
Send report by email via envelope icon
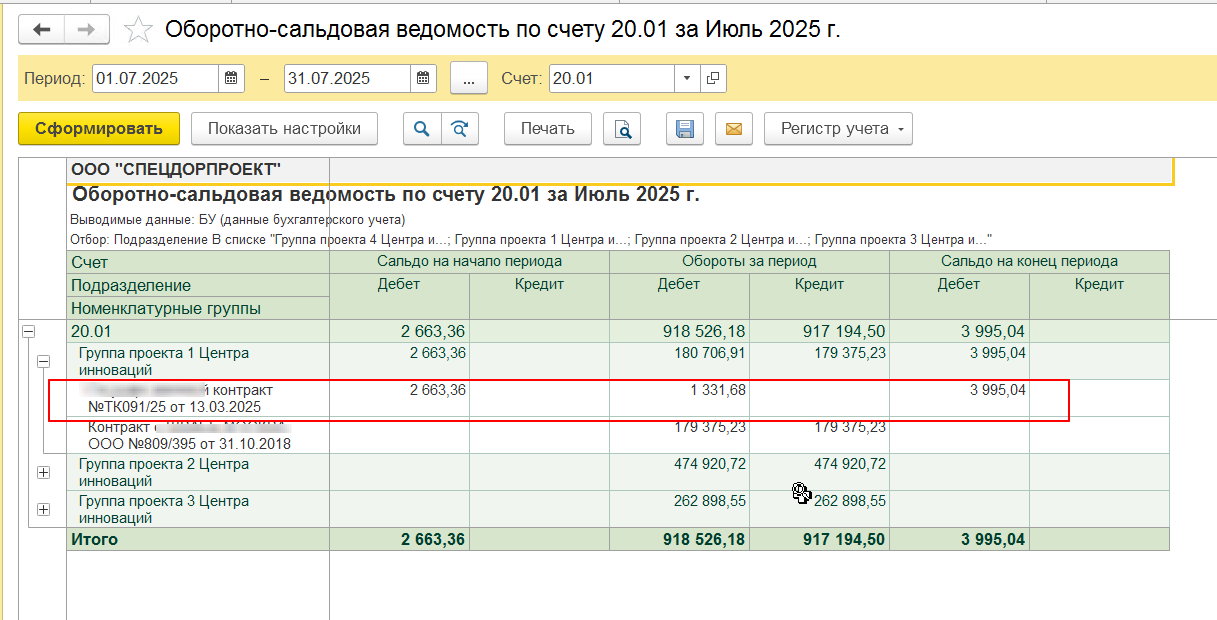point(733,128)
